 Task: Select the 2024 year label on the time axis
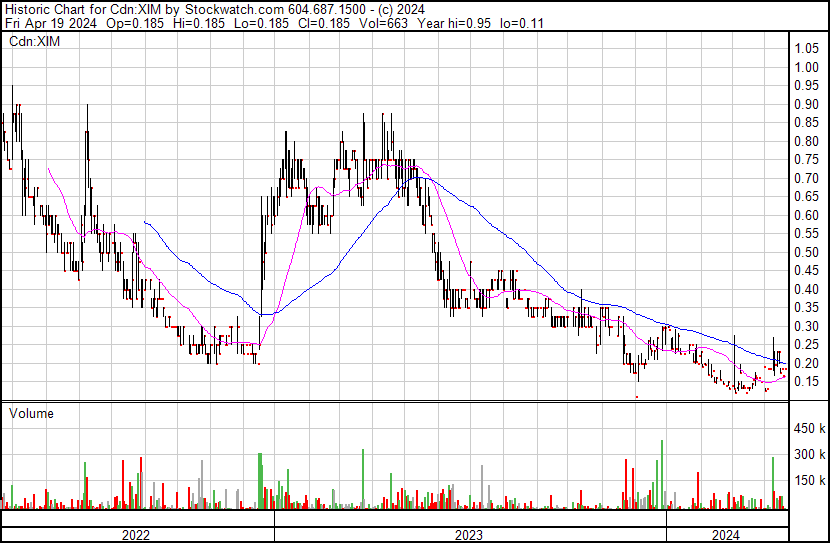click(x=726, y=535)
